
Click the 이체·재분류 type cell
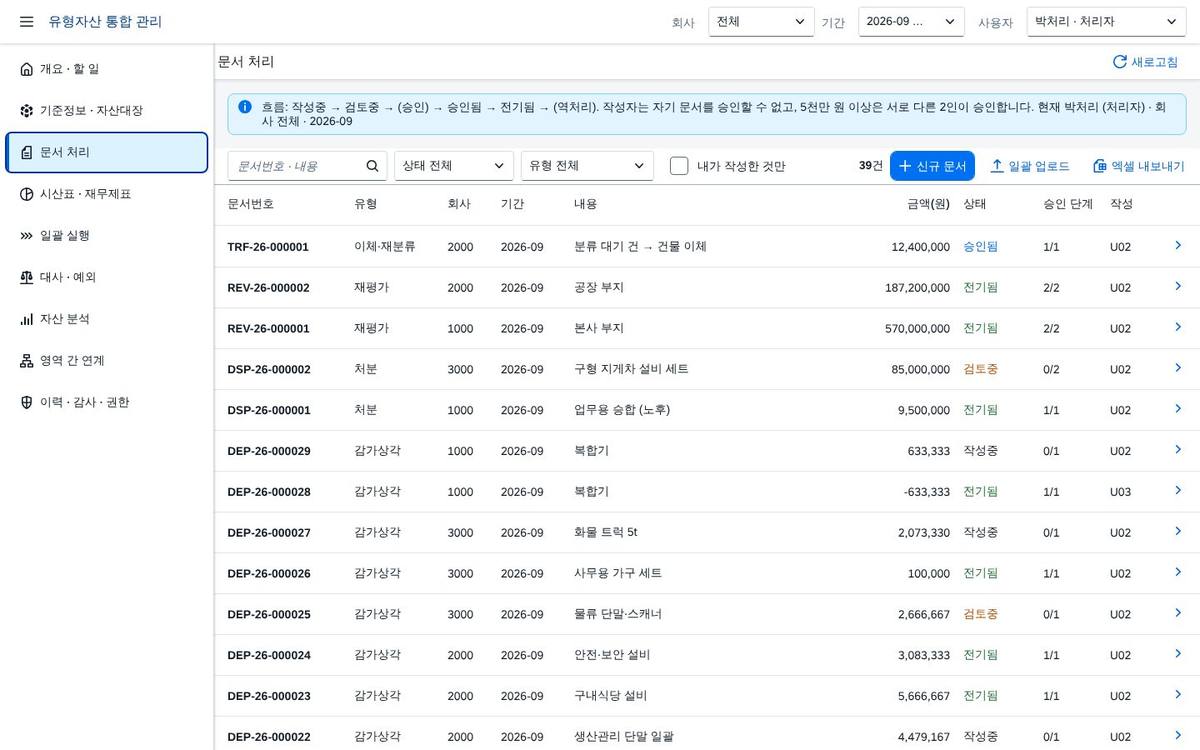pyautogui.click(x=385, y=246)
